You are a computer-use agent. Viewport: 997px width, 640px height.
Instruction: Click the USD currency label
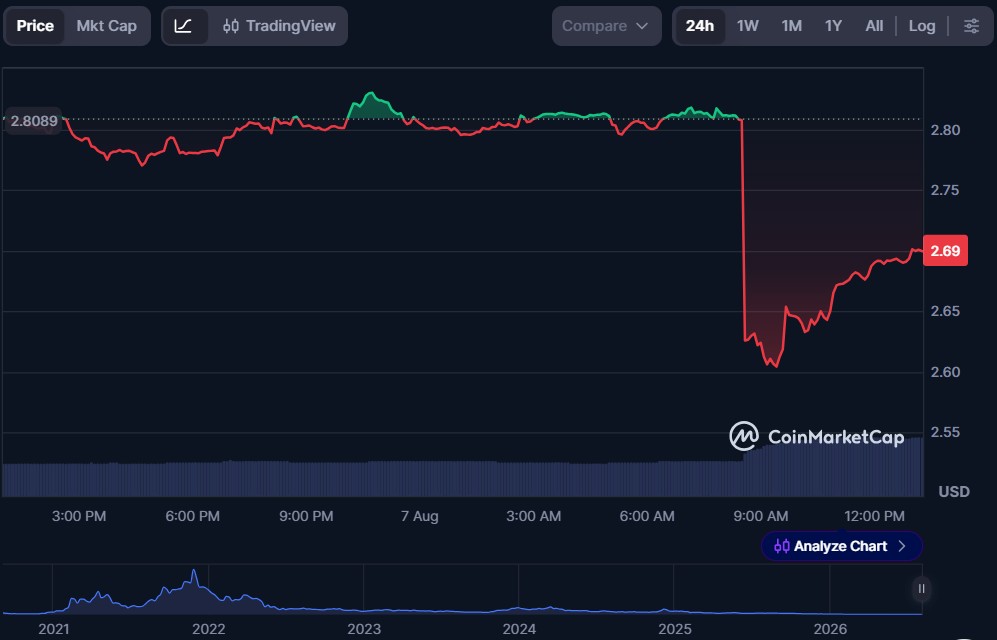pos(954,492)
